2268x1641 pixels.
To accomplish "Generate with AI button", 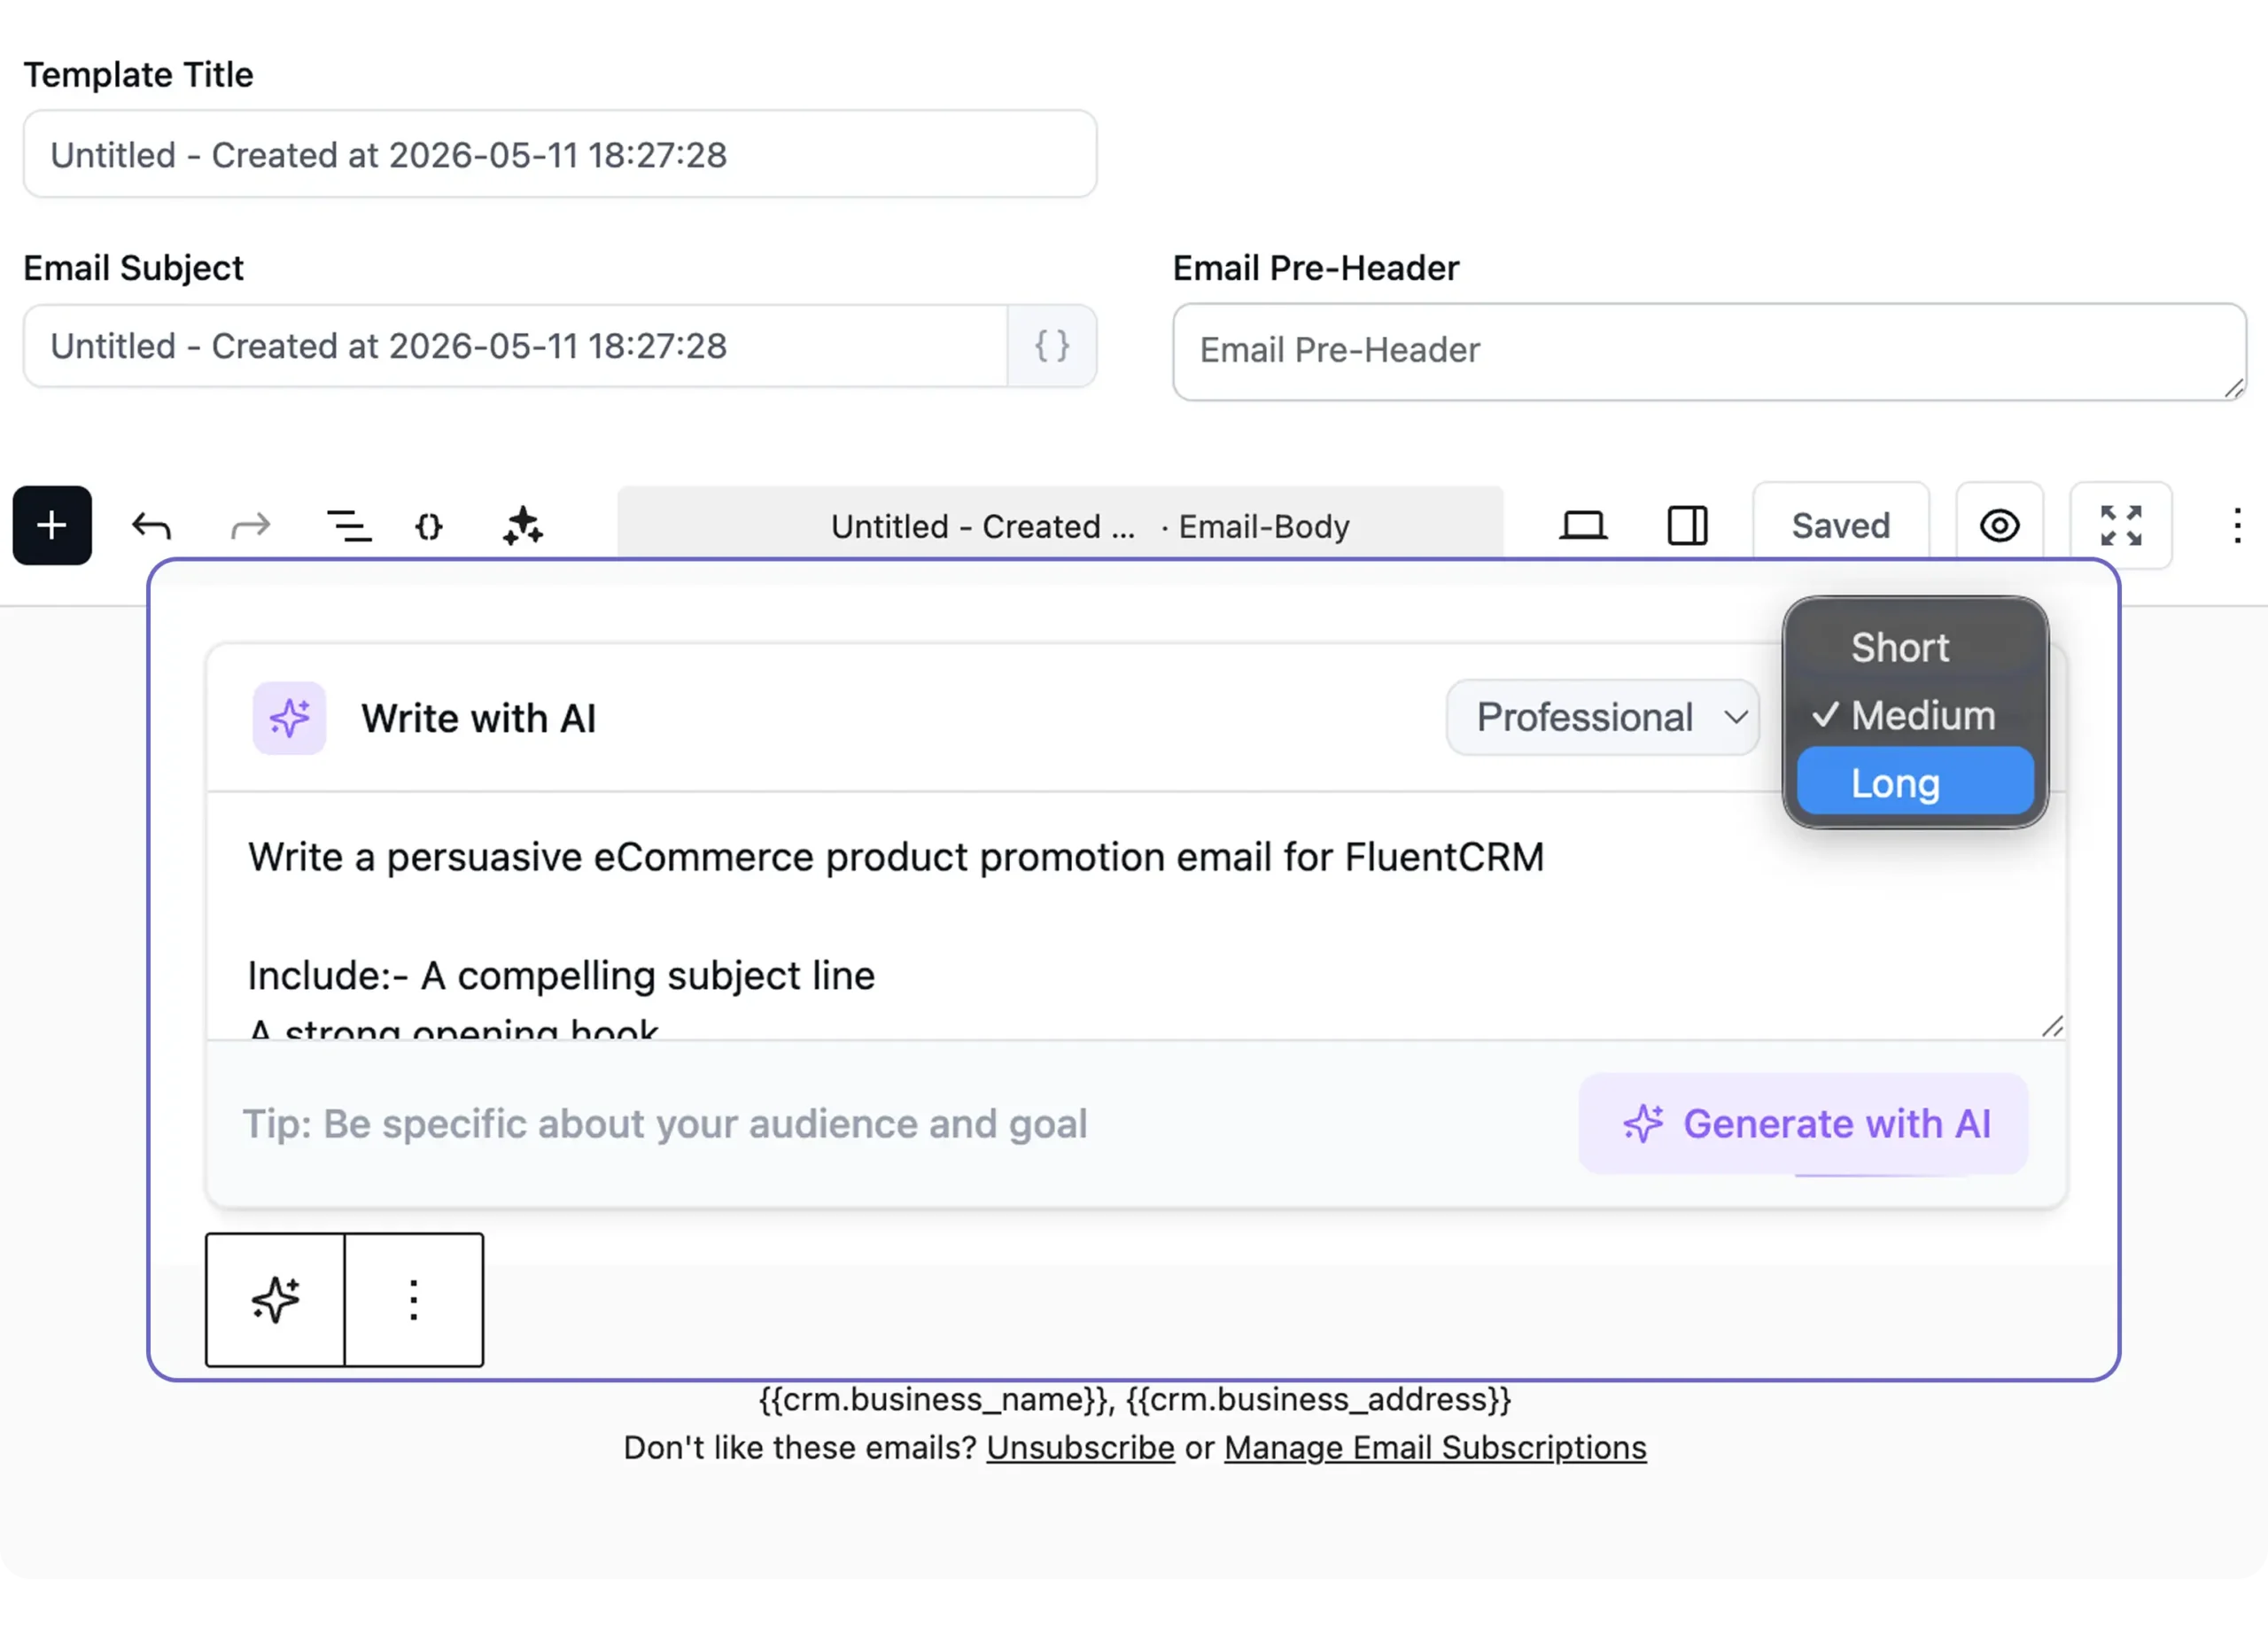I will [x=1804, y=1124].
